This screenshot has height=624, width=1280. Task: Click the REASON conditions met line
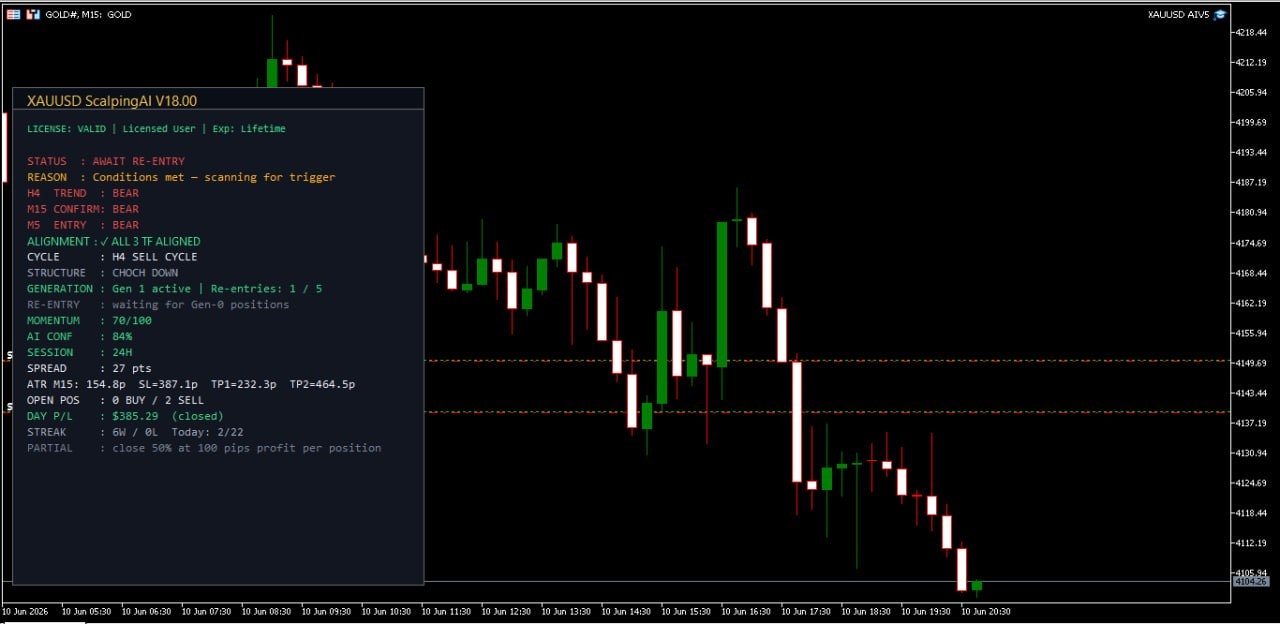click(x=181, y=177)
